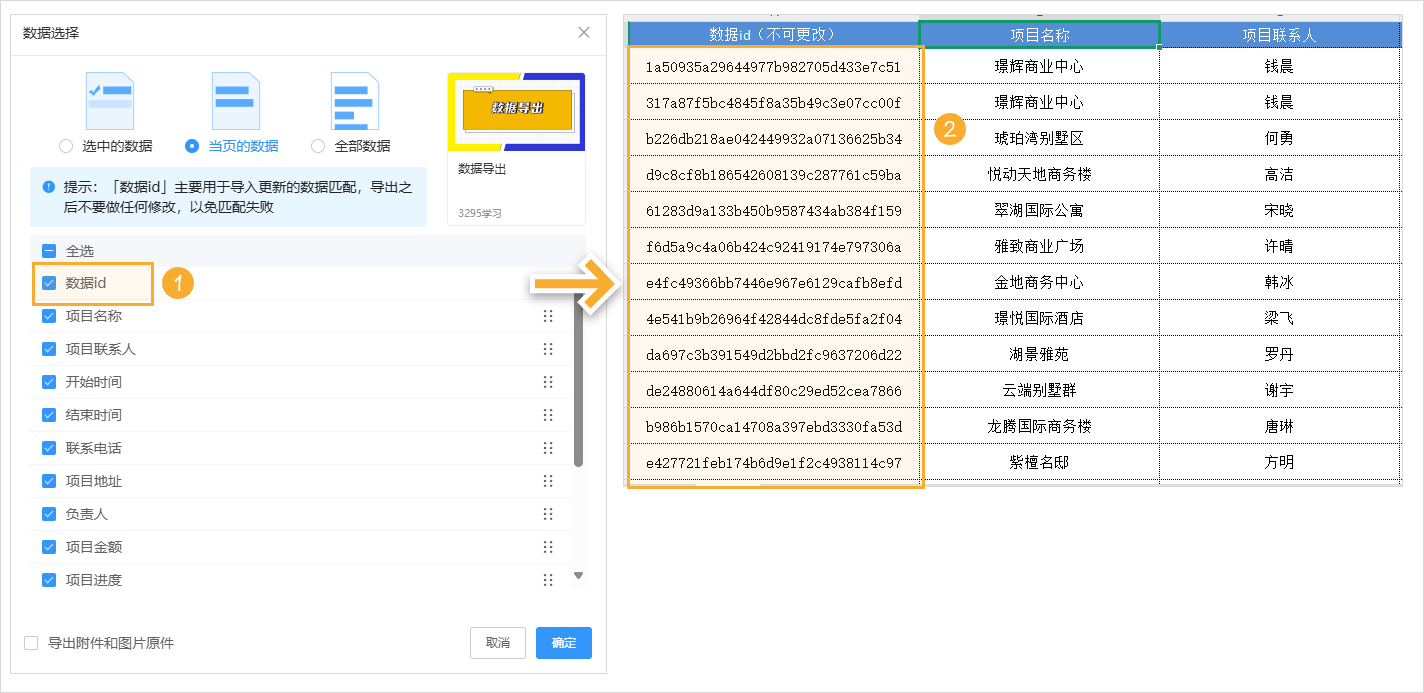This screenshot has height=693, width=1424.
Task: Click the drag handle beside 联系电话
Action: click(548, 448)
